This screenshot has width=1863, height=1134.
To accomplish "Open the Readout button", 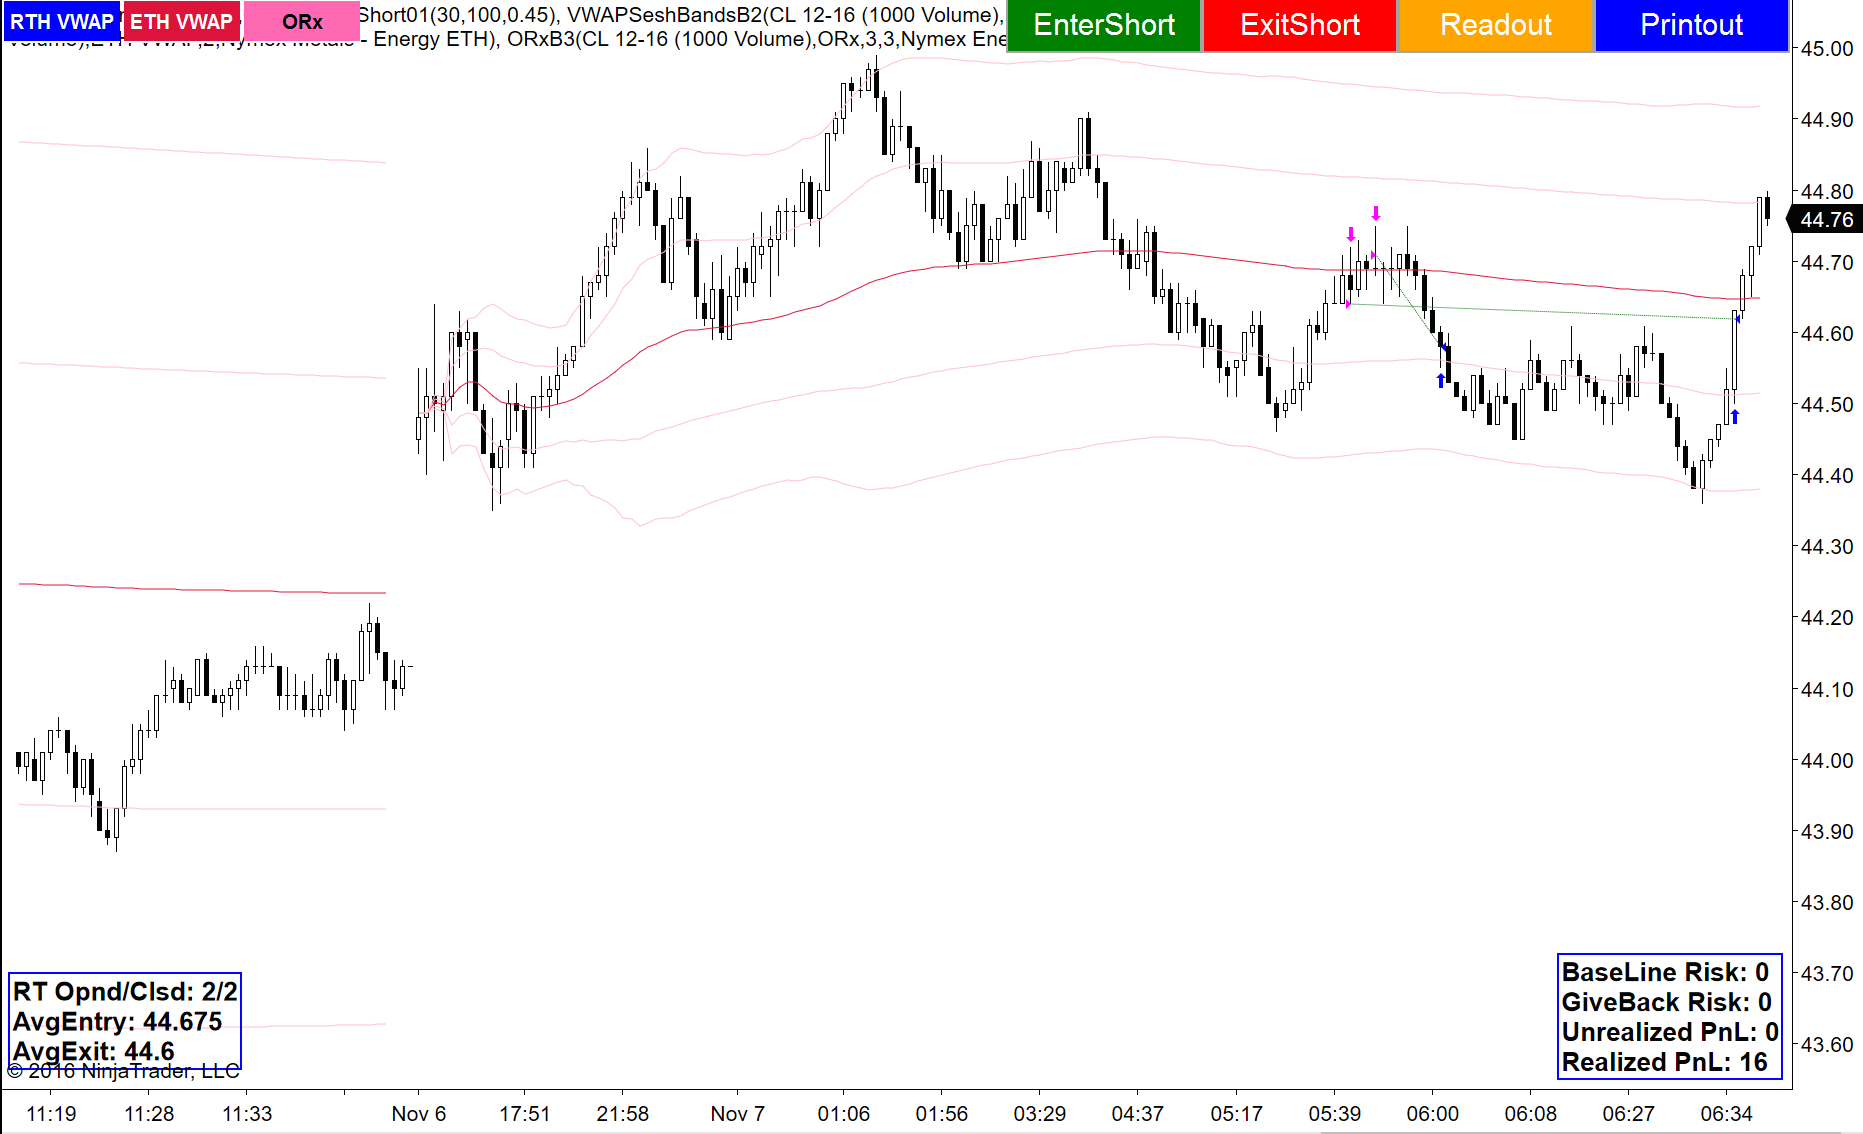I will [1496, 25].
